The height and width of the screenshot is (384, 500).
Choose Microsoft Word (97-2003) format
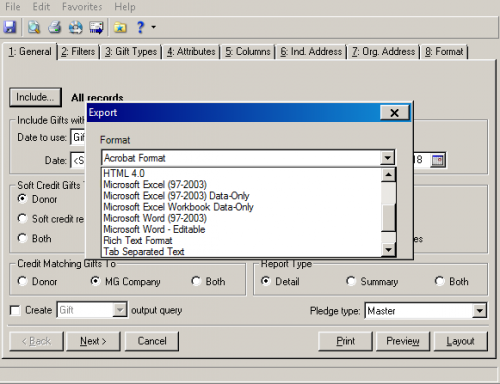point(242,218)
